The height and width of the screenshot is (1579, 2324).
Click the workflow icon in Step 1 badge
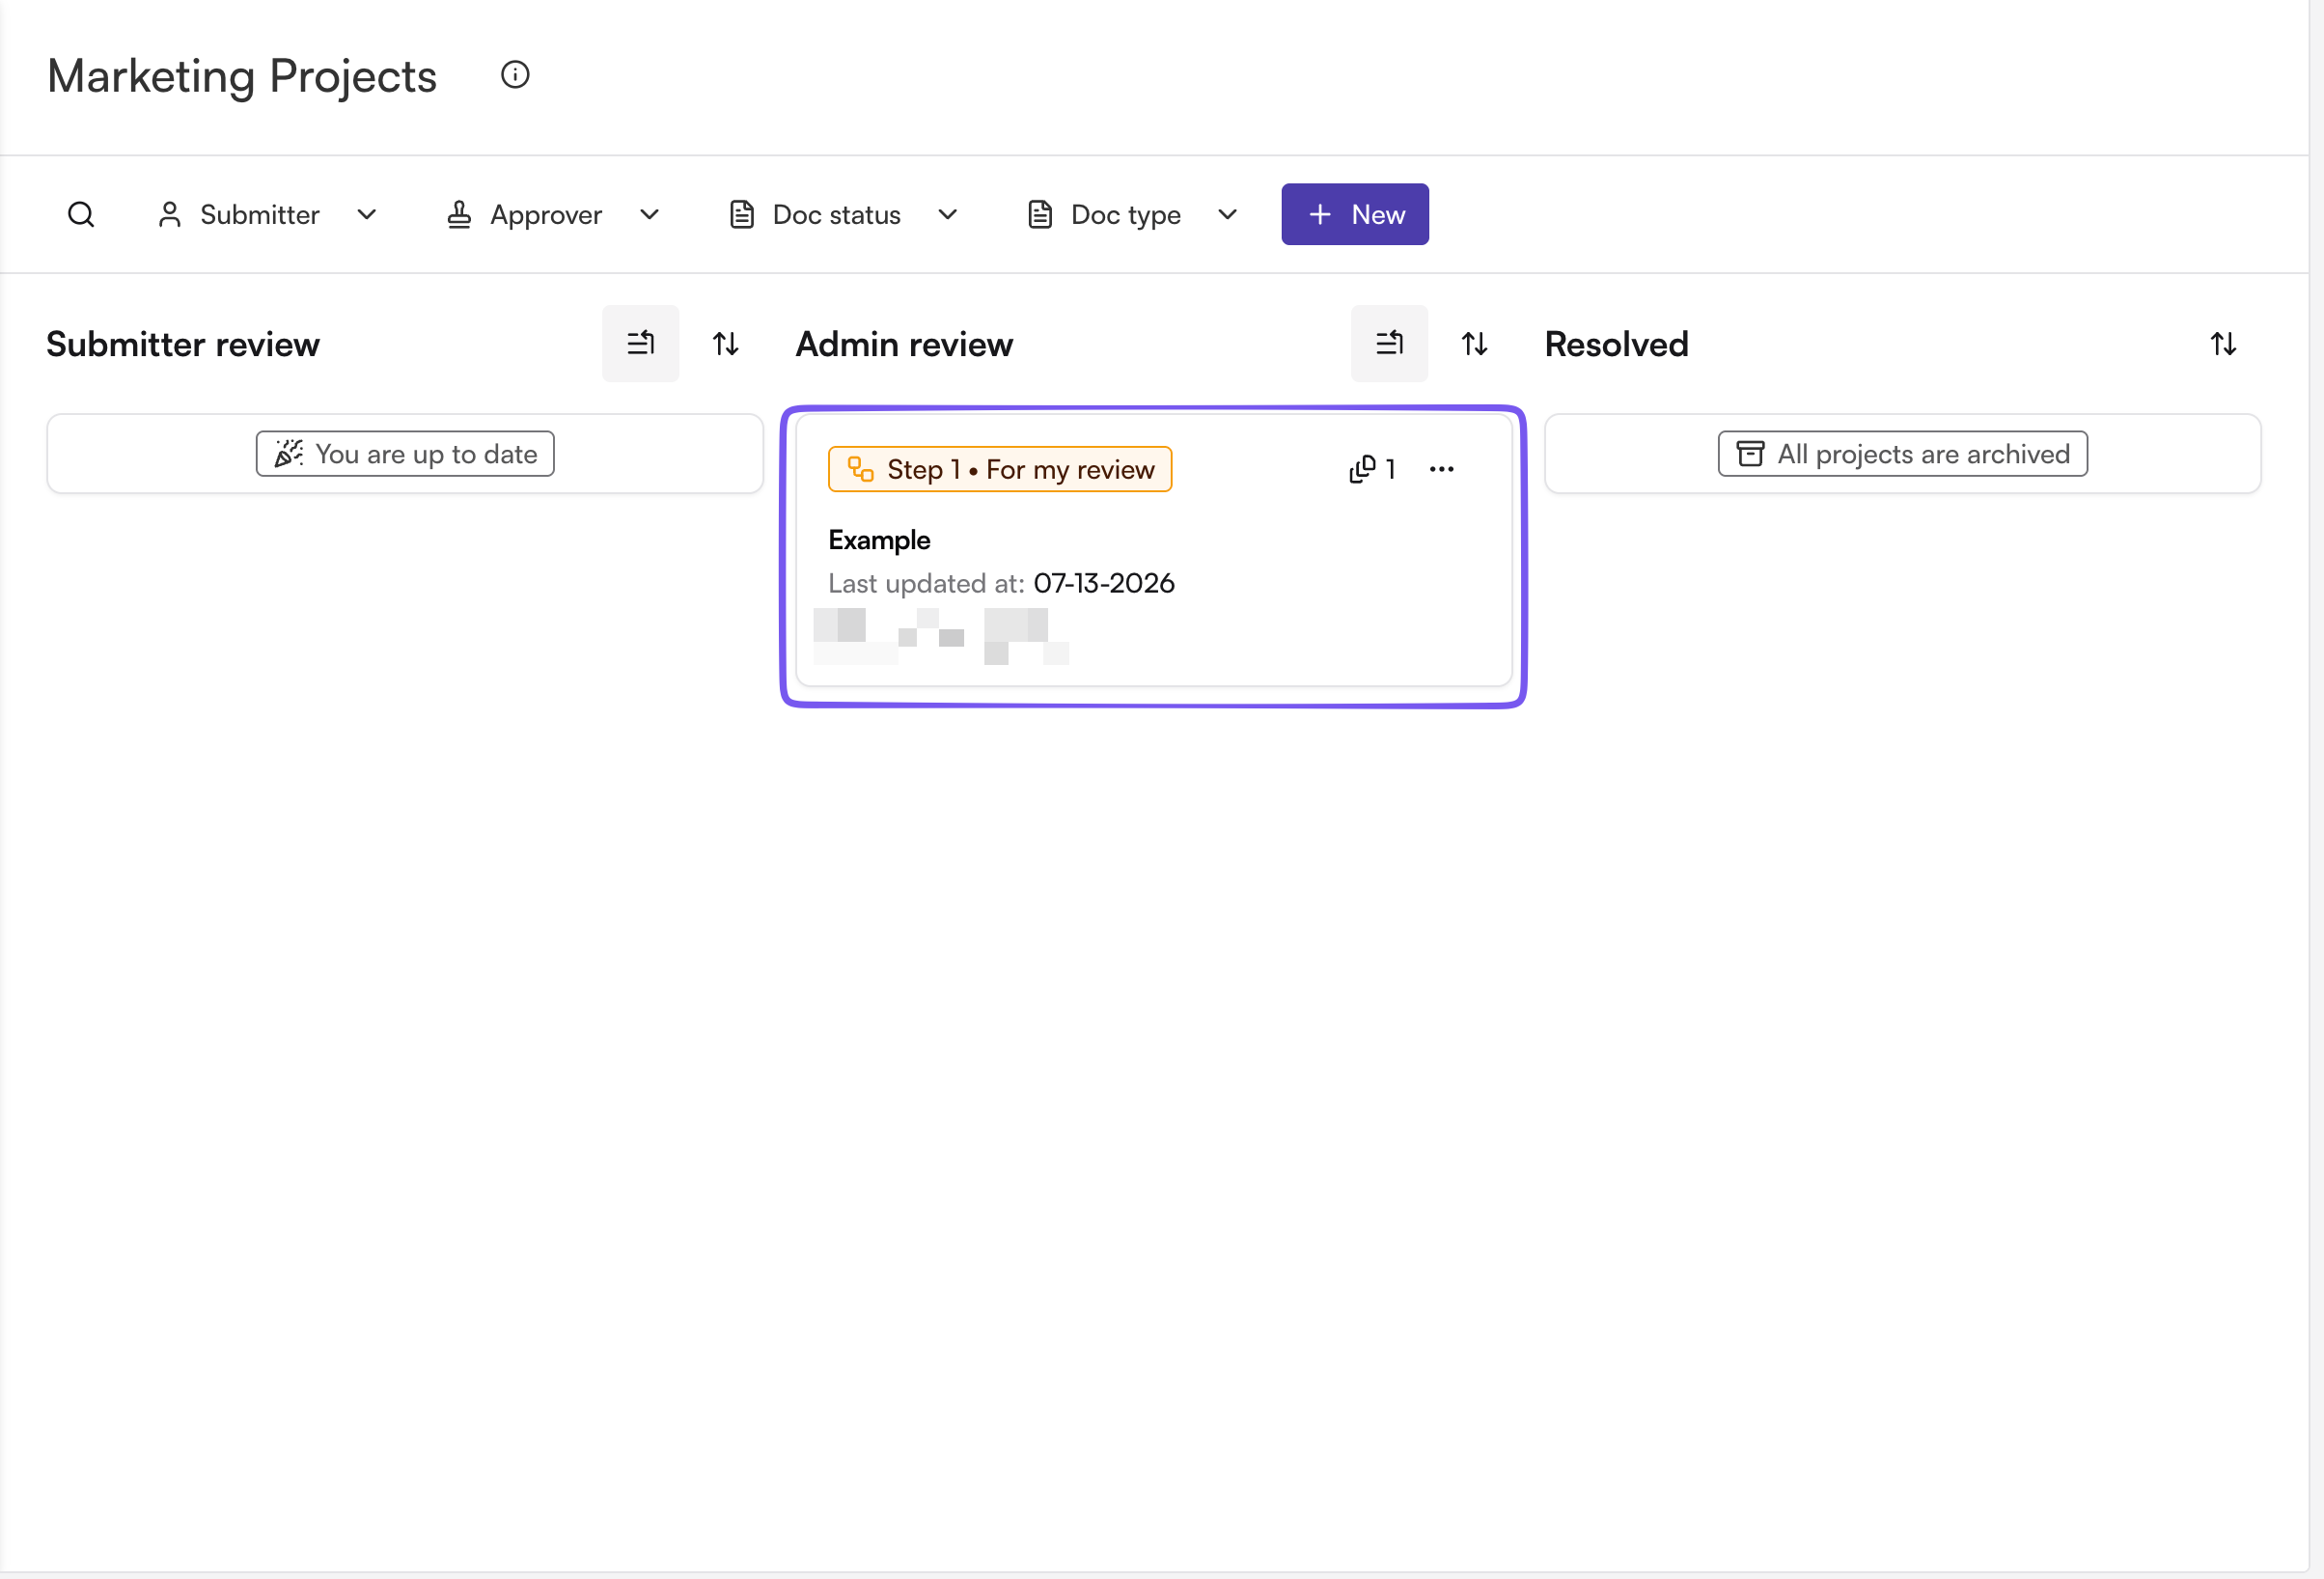click(x=860, y=469)
